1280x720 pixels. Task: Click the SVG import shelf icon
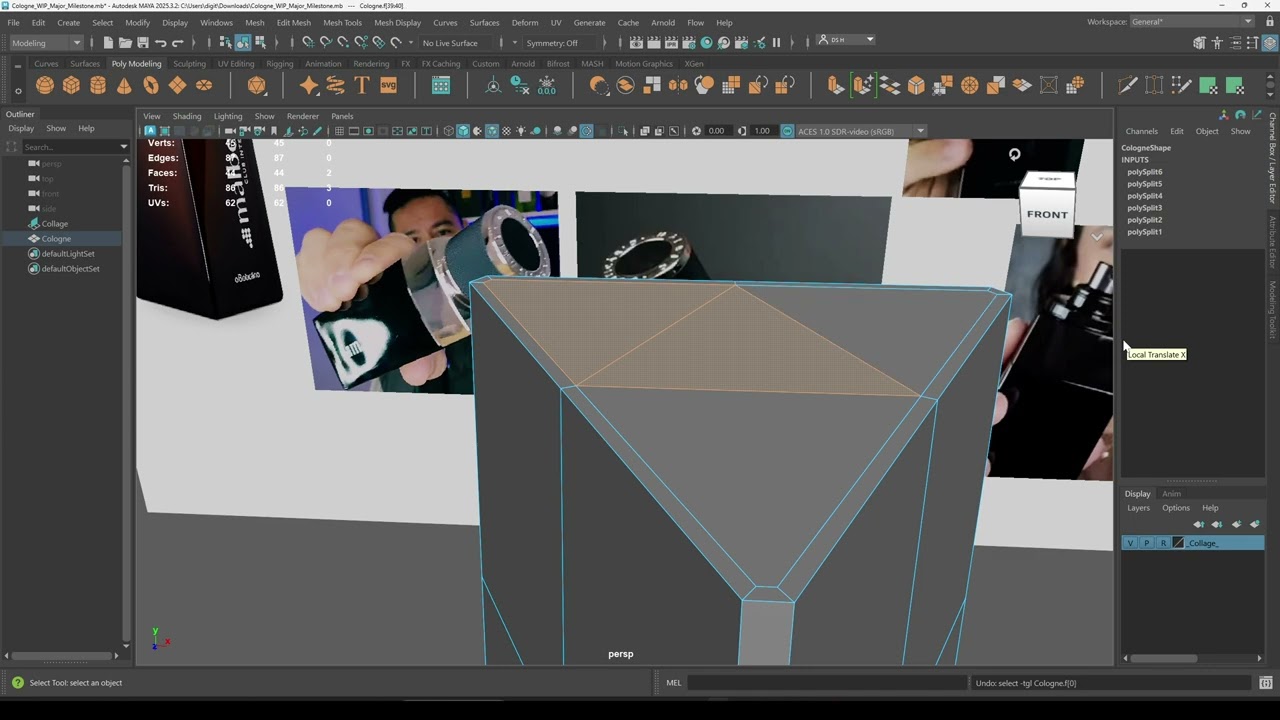pyautogui.click(x=389, y=86)
